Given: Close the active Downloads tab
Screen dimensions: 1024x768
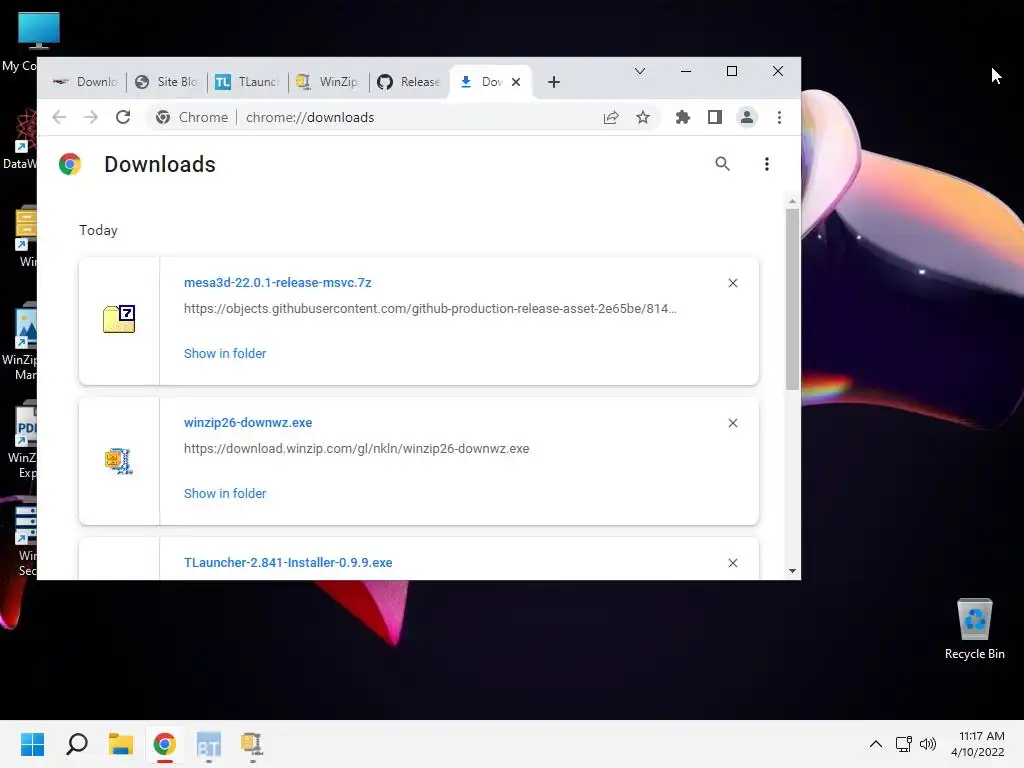Looking at the screenshot, I should [516, 82].
